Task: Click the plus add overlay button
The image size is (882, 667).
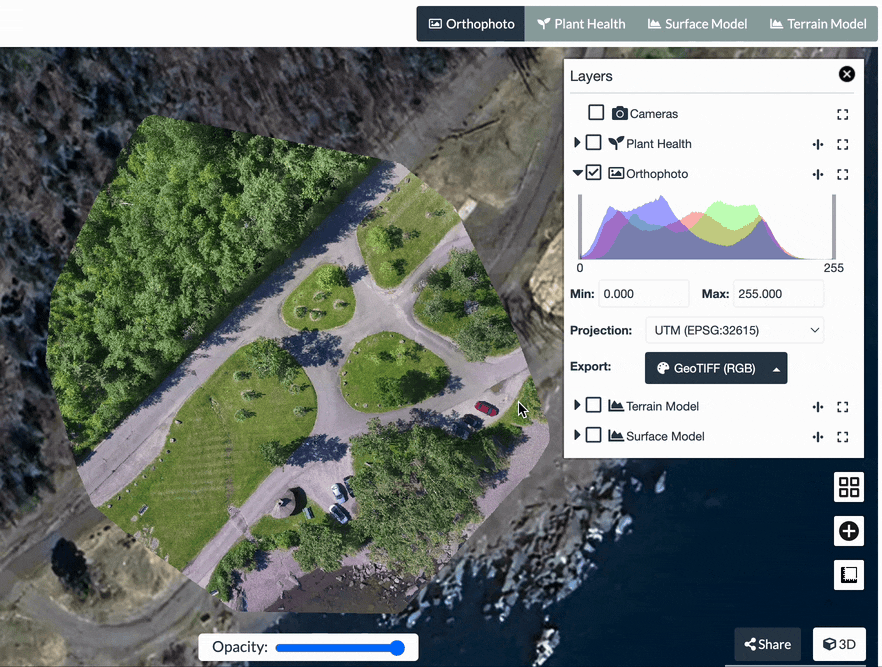Action: [x=849, y=531]
